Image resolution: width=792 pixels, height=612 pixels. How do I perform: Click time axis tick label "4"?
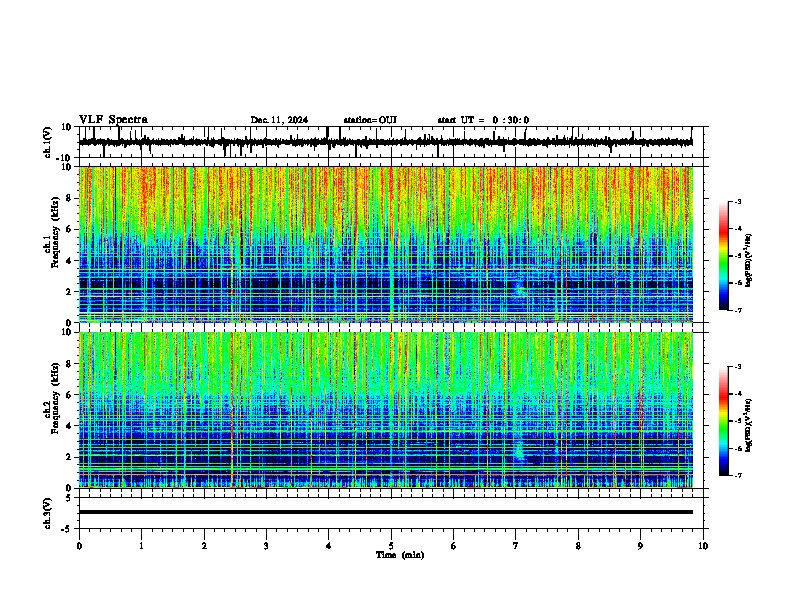(x=329, y=546)
